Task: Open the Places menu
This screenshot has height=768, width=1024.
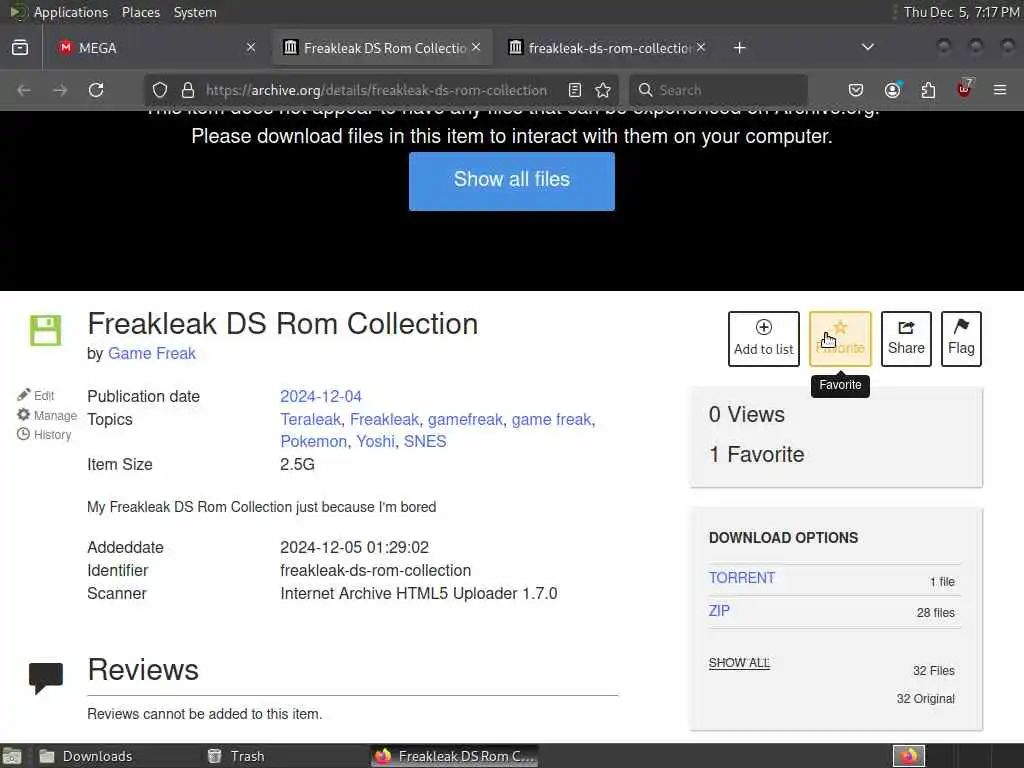Action: (x=141, y=12)
